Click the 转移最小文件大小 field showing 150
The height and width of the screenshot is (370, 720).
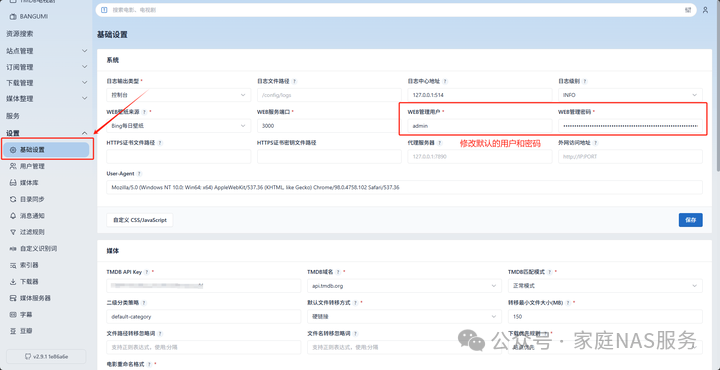(x=605, y=317)
